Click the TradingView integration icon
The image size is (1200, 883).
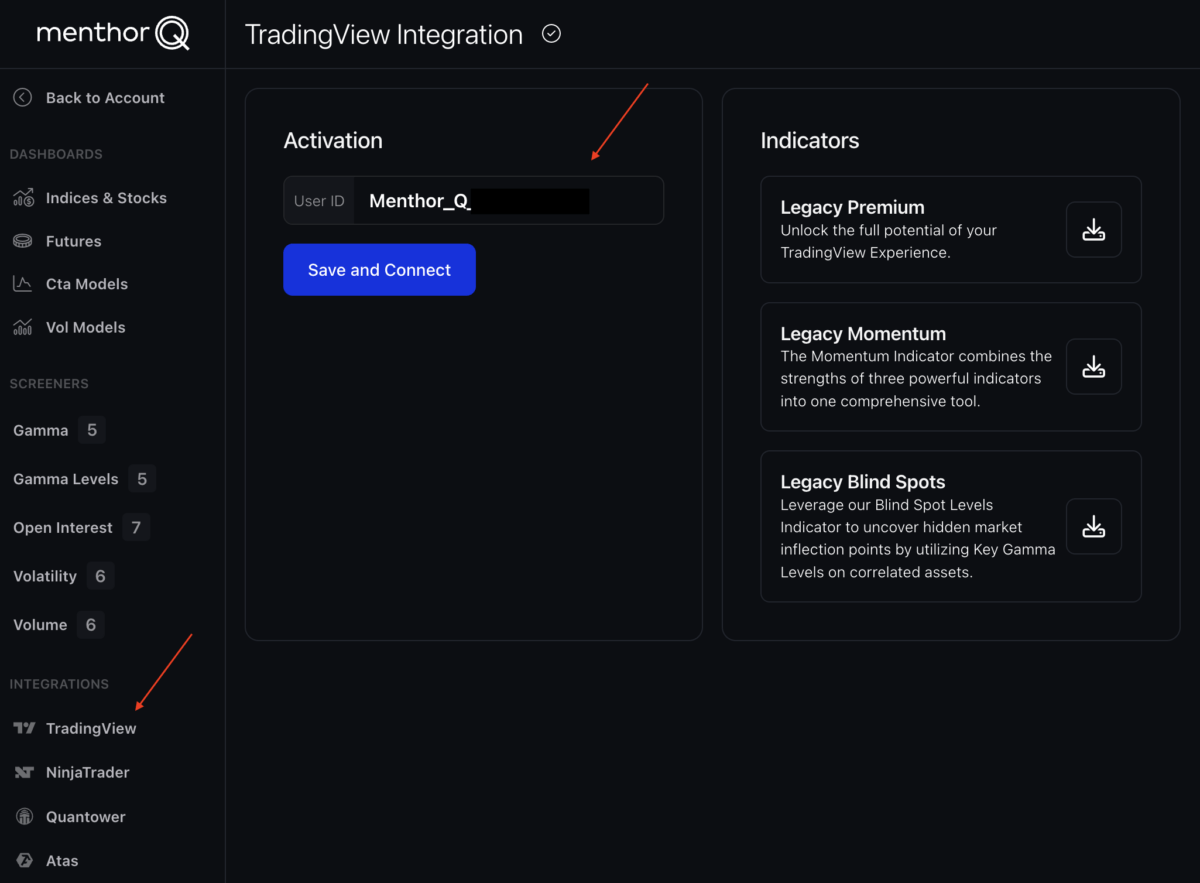click(x=24, y=728)
